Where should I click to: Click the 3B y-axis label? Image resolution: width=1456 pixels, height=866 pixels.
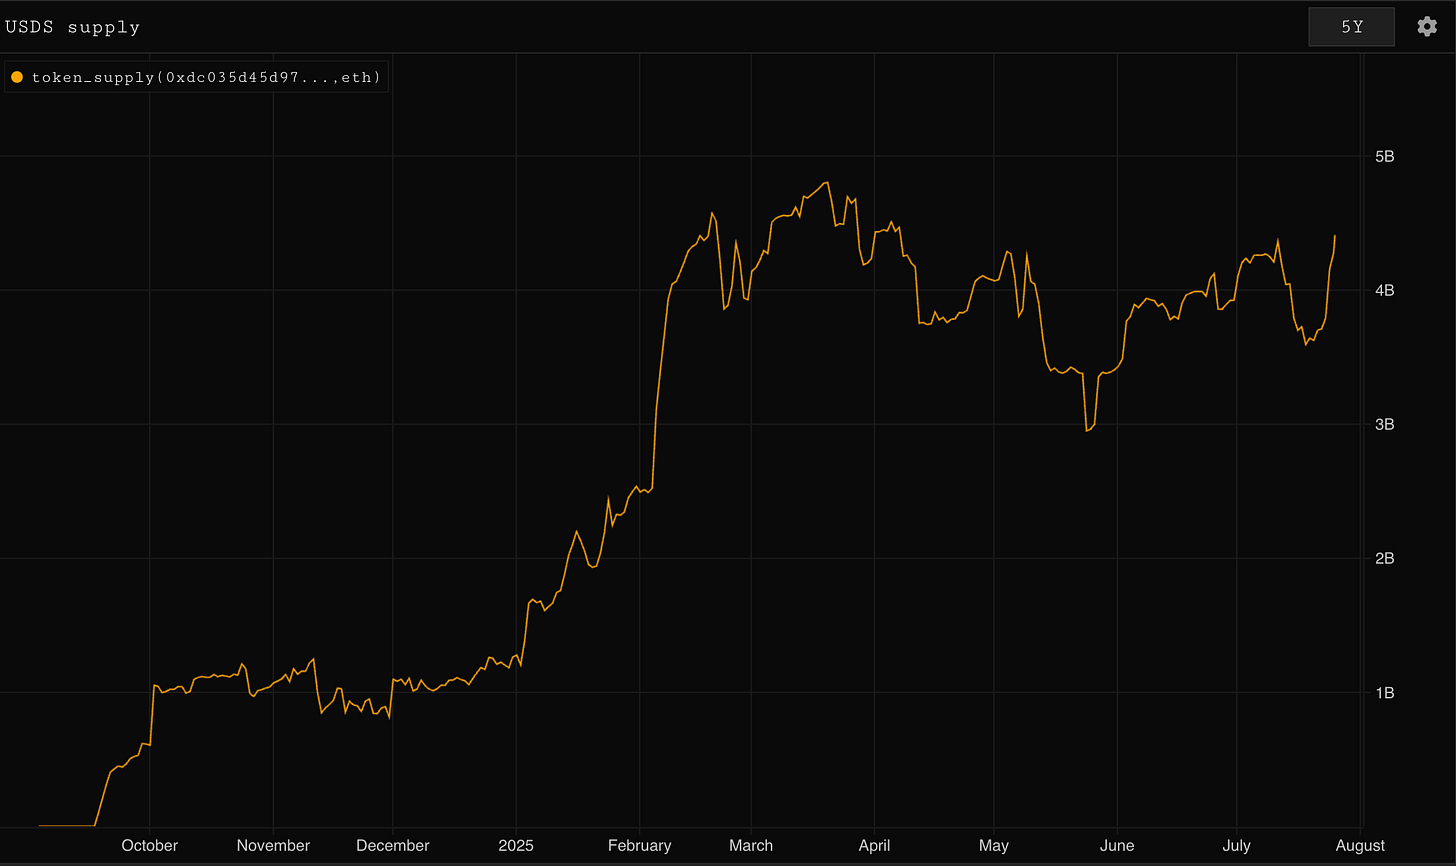tap(1384, 424)
